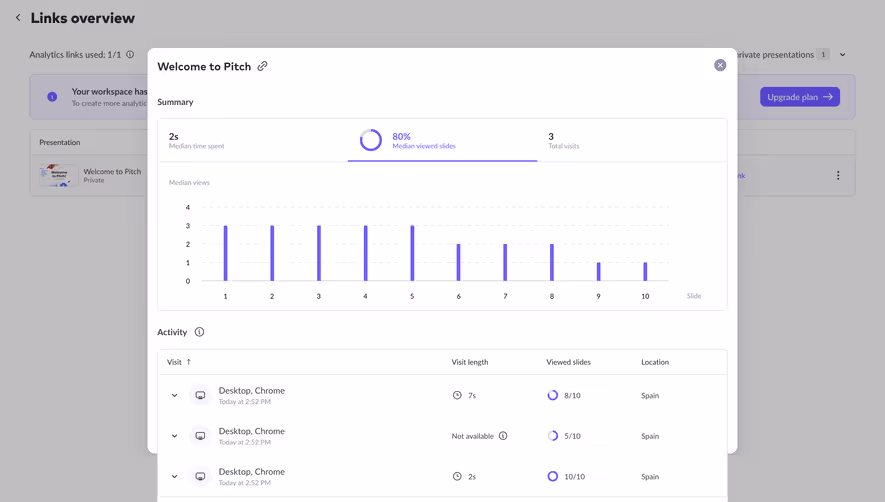Click clock icon beside 2s visit length
The height and width of the screenshot is (502, 885).
coord(457,477)
